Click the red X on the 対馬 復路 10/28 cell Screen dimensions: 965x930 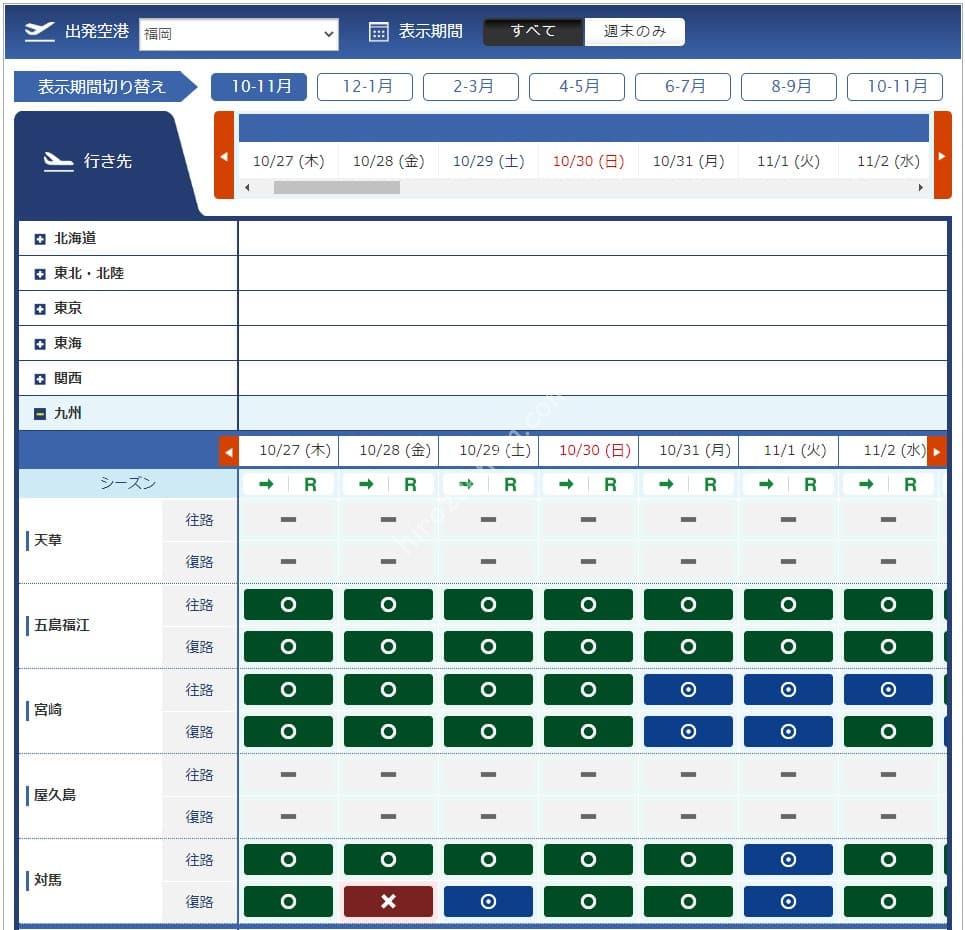(x=388, y=901)
